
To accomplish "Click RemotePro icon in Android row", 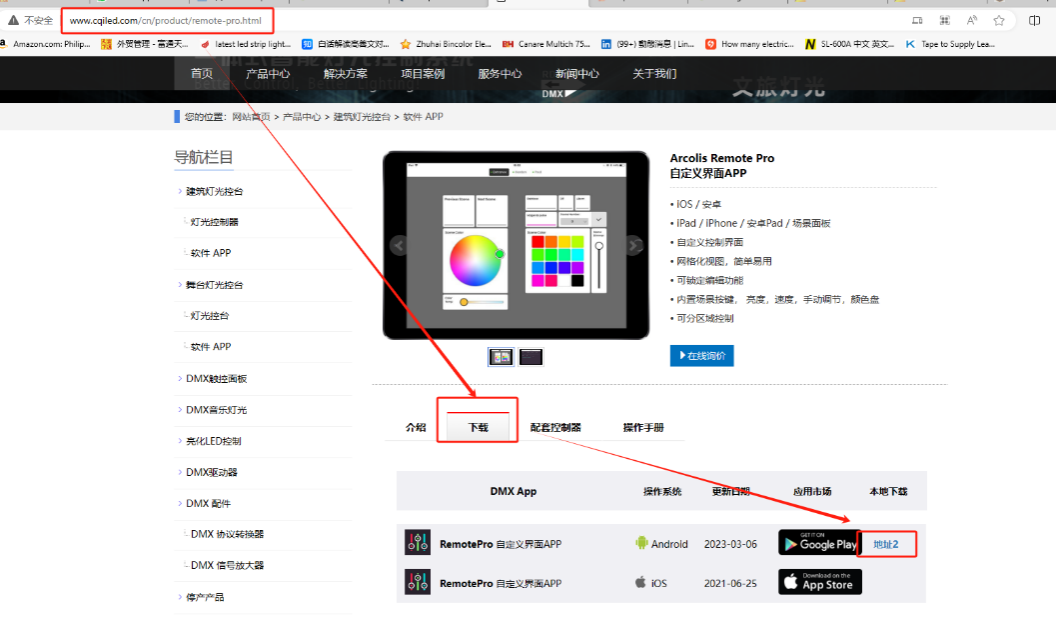I will point(418,542).
